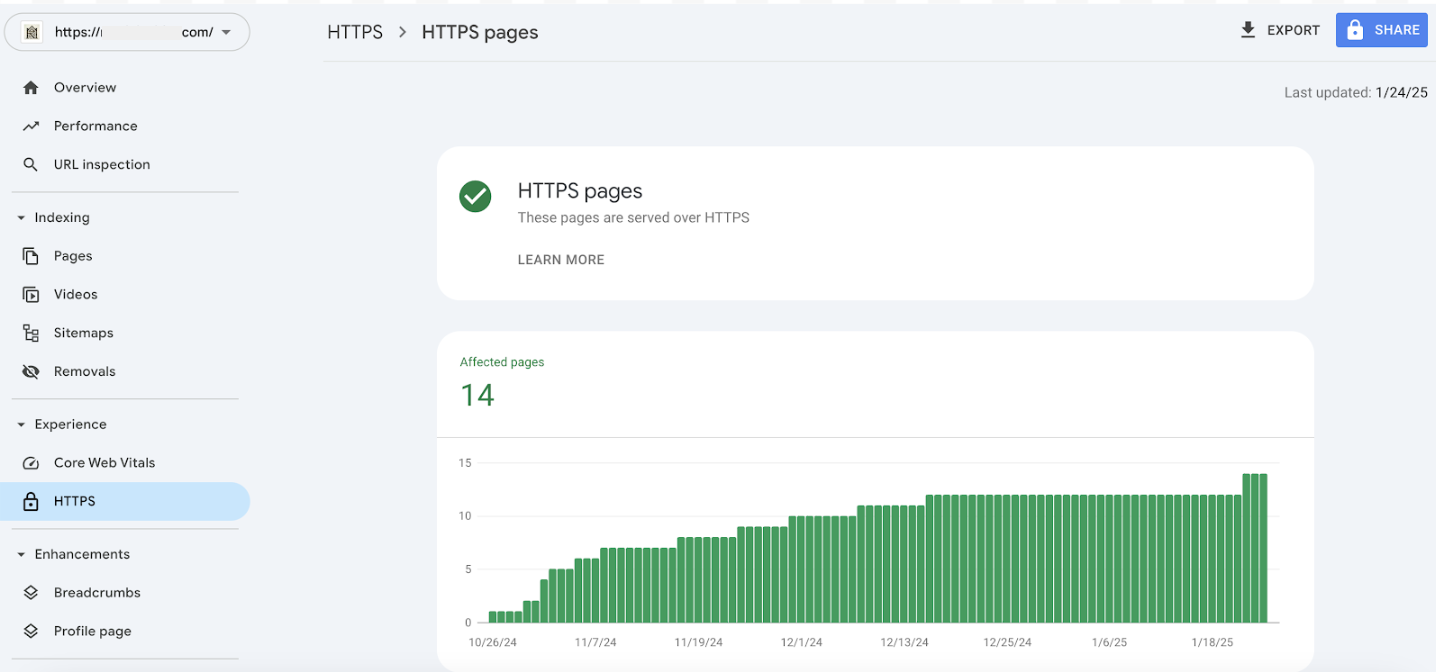The image size is (1436, 672).
Task: Collapse the Indexing section
Action: (21, 218)
